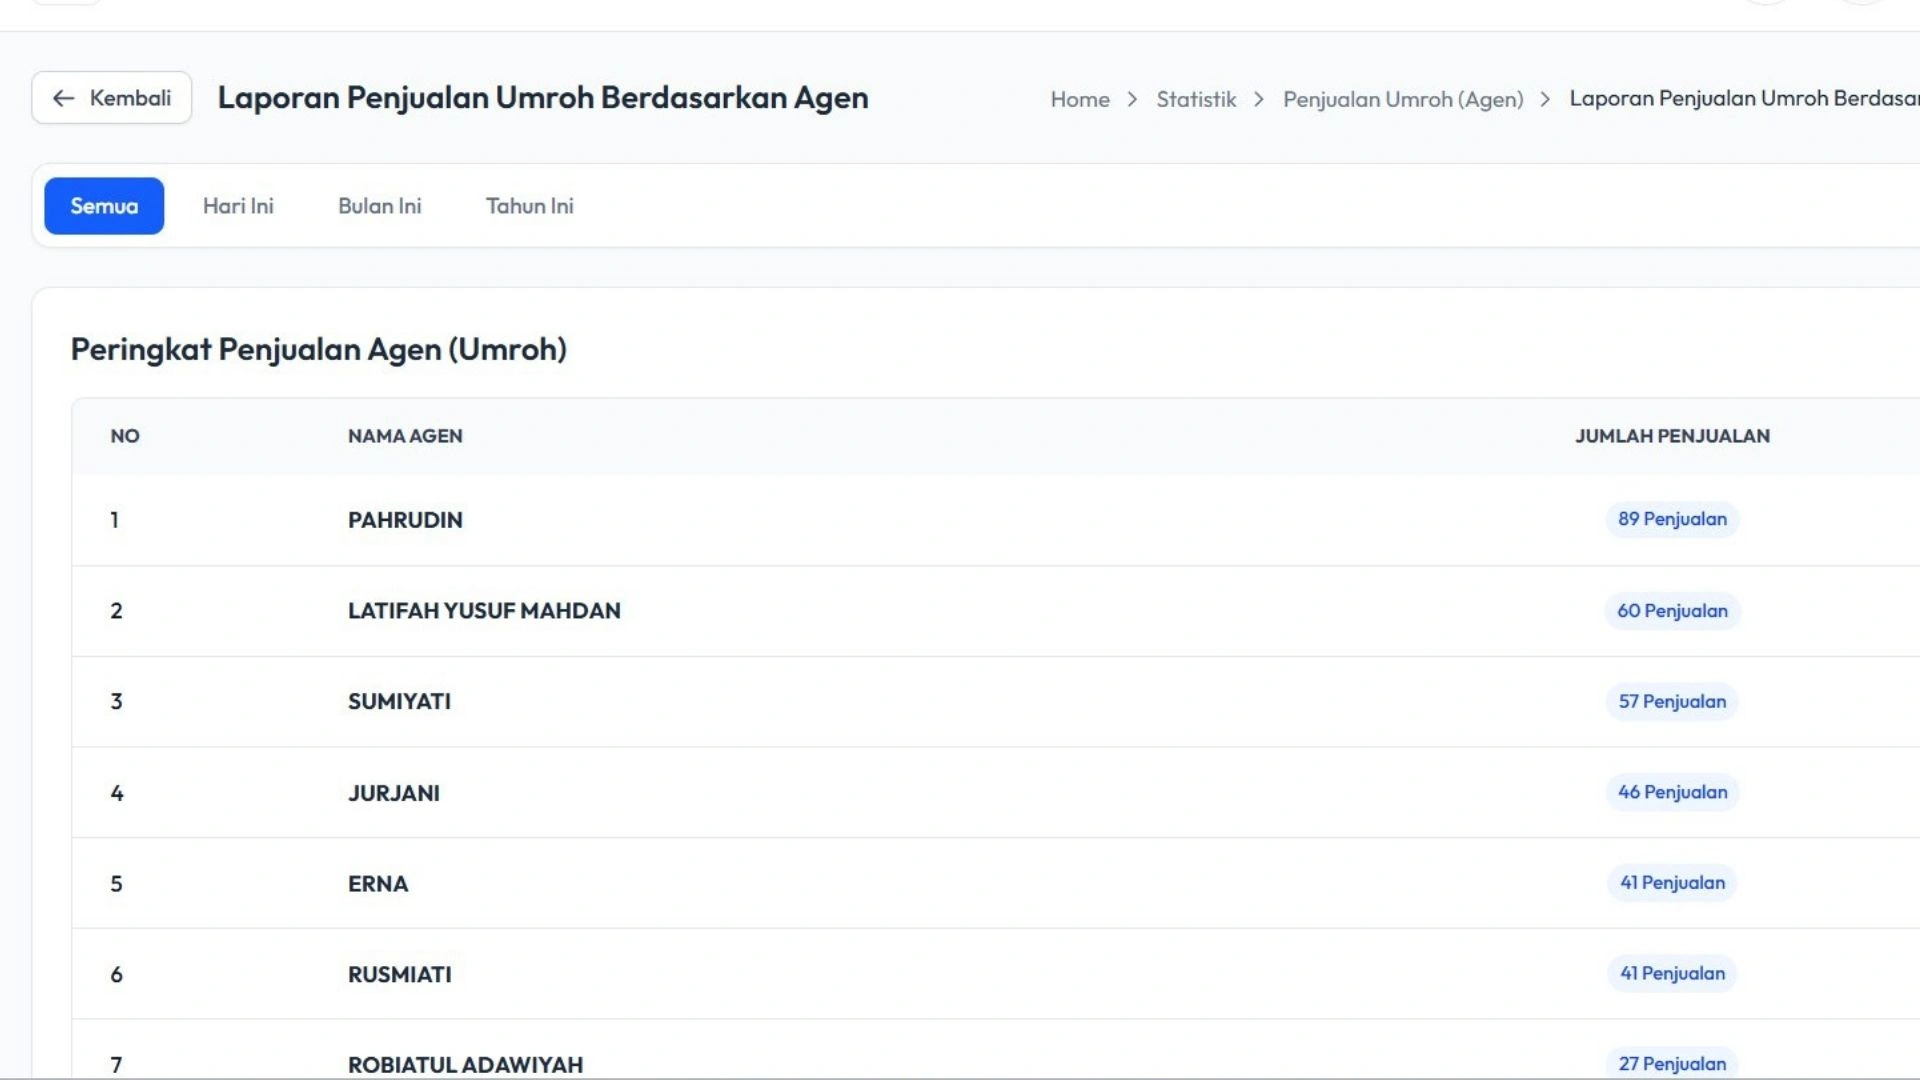The image size is (1920, 1080).
Task: Click chevron separator after Statistik breadcrumb
Action: click(x=1259, y=99)
